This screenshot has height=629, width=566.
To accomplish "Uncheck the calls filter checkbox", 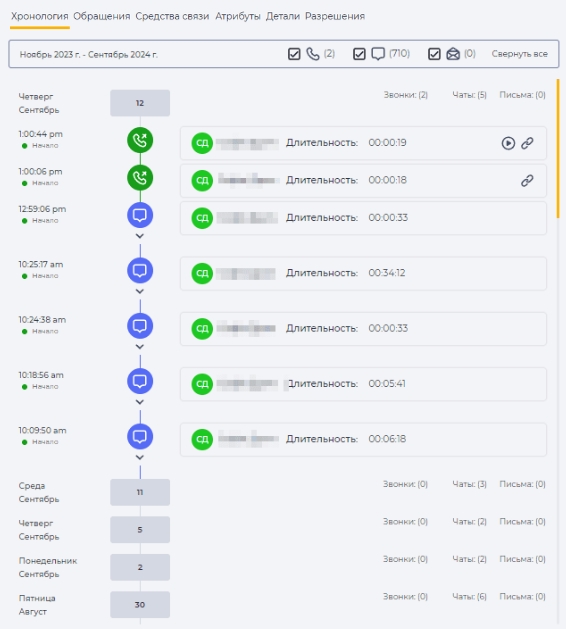I will [294, 54].
